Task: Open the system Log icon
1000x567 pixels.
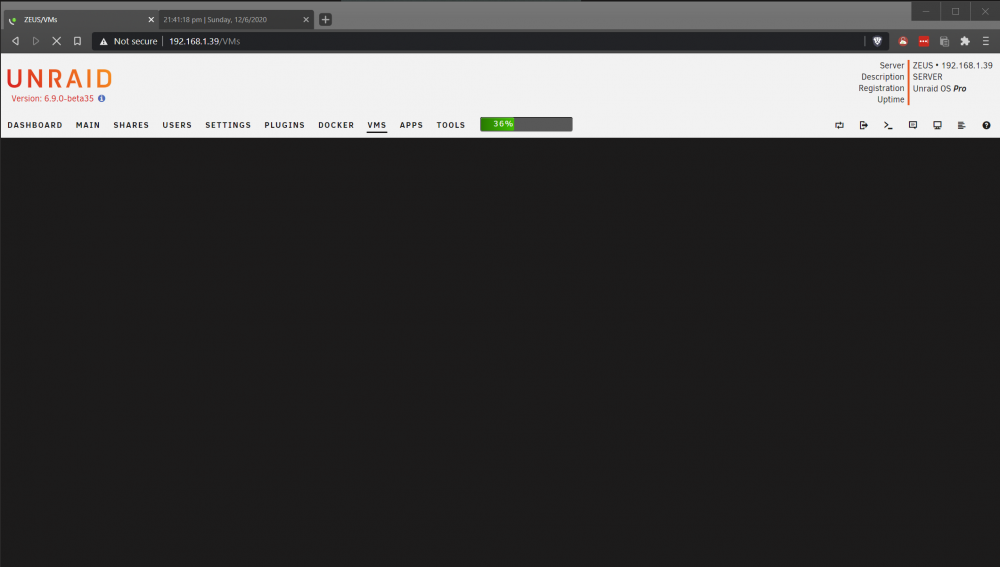Action: [961, 125]
